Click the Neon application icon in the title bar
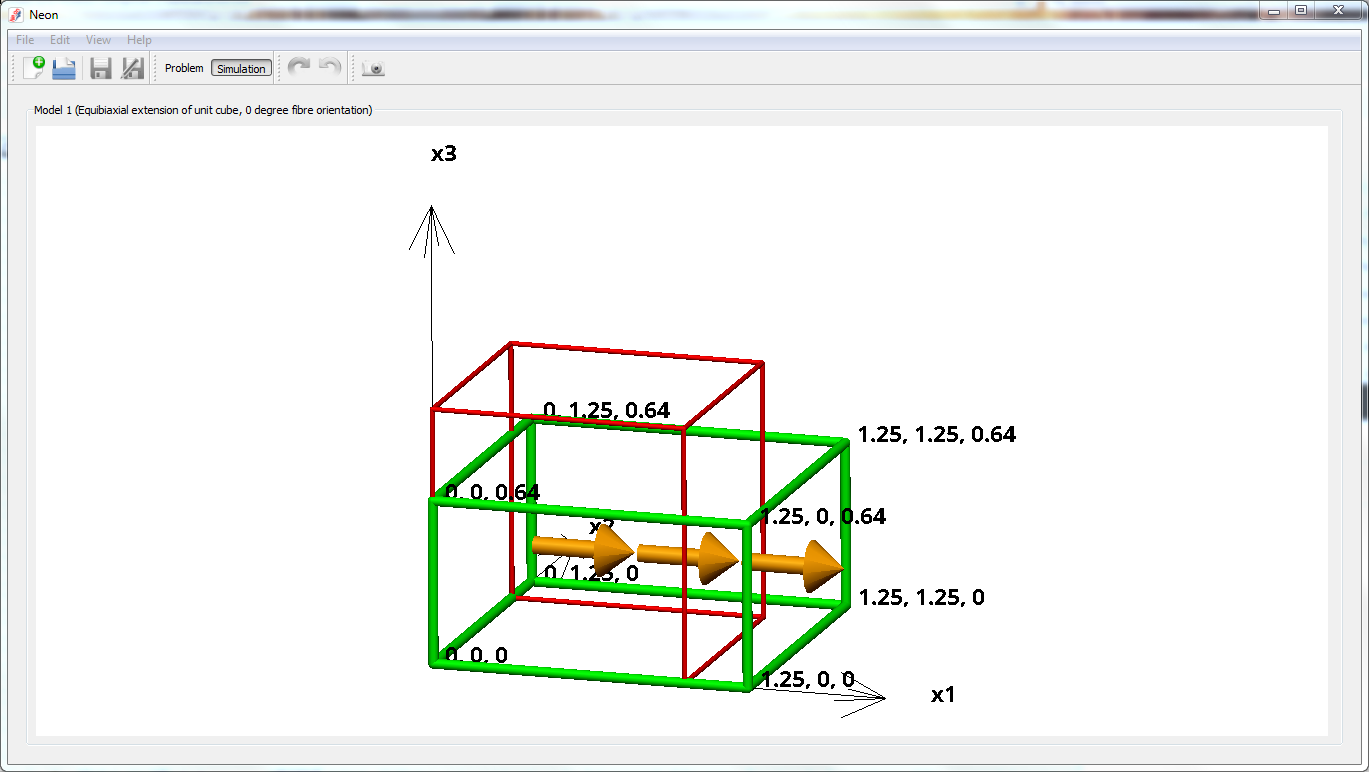The width and height of the screenshot is (1369, 772). 16,14
